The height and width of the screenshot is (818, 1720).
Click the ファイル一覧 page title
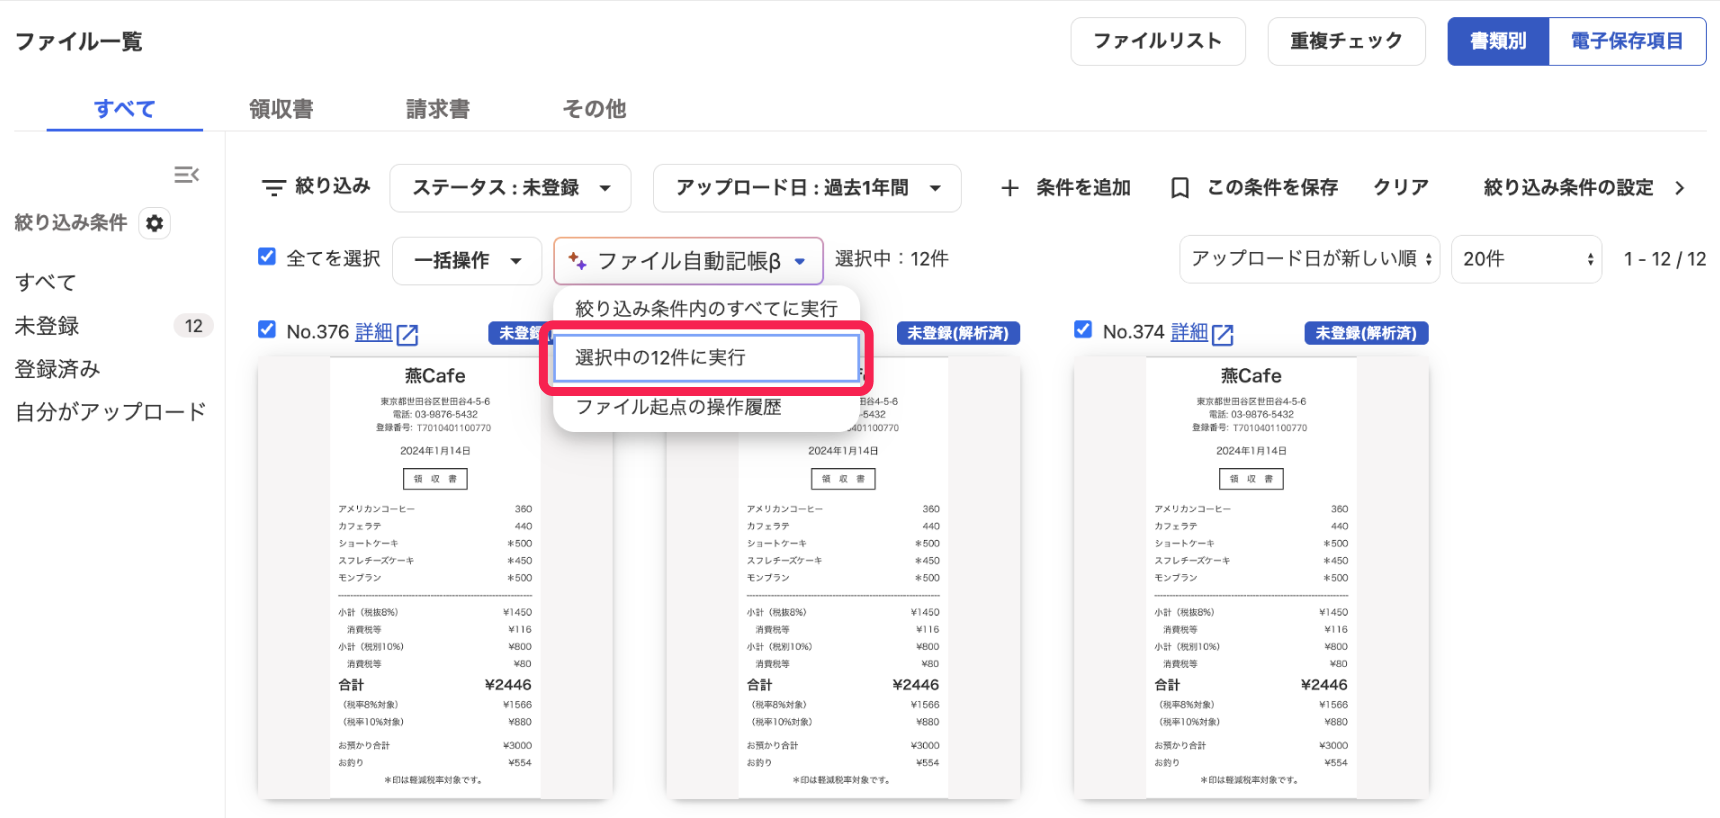[79, 41]
